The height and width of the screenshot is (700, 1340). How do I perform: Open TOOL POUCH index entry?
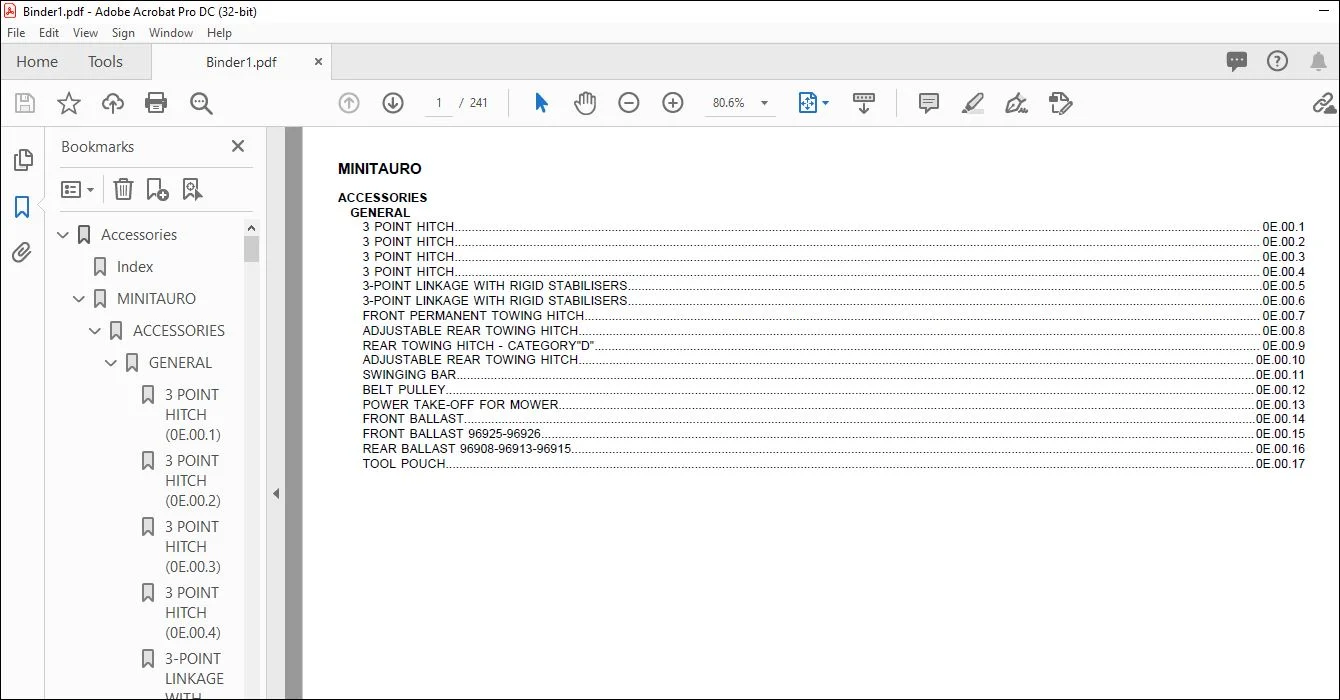tap(404, 464)
